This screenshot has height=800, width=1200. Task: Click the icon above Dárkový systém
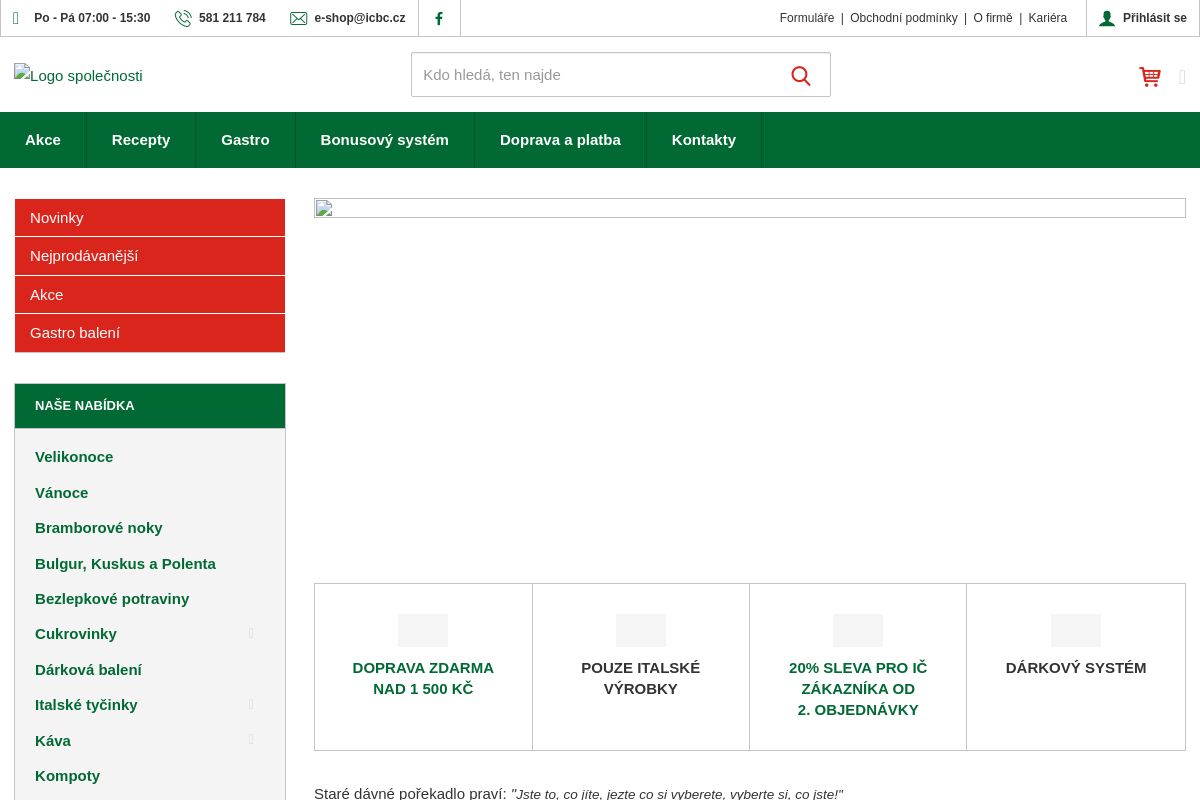click(x=1075, y=630)
